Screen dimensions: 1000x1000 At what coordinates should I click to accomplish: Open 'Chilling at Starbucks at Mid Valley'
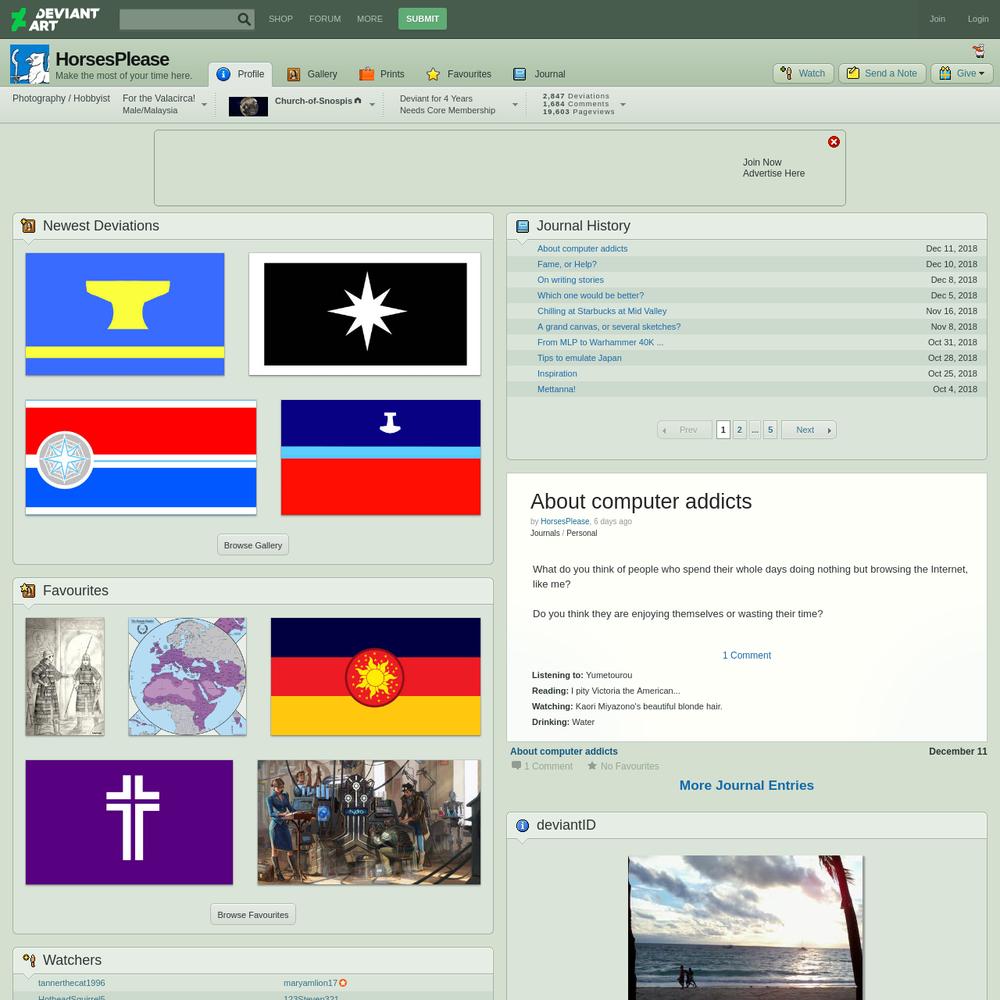[601, 311]
